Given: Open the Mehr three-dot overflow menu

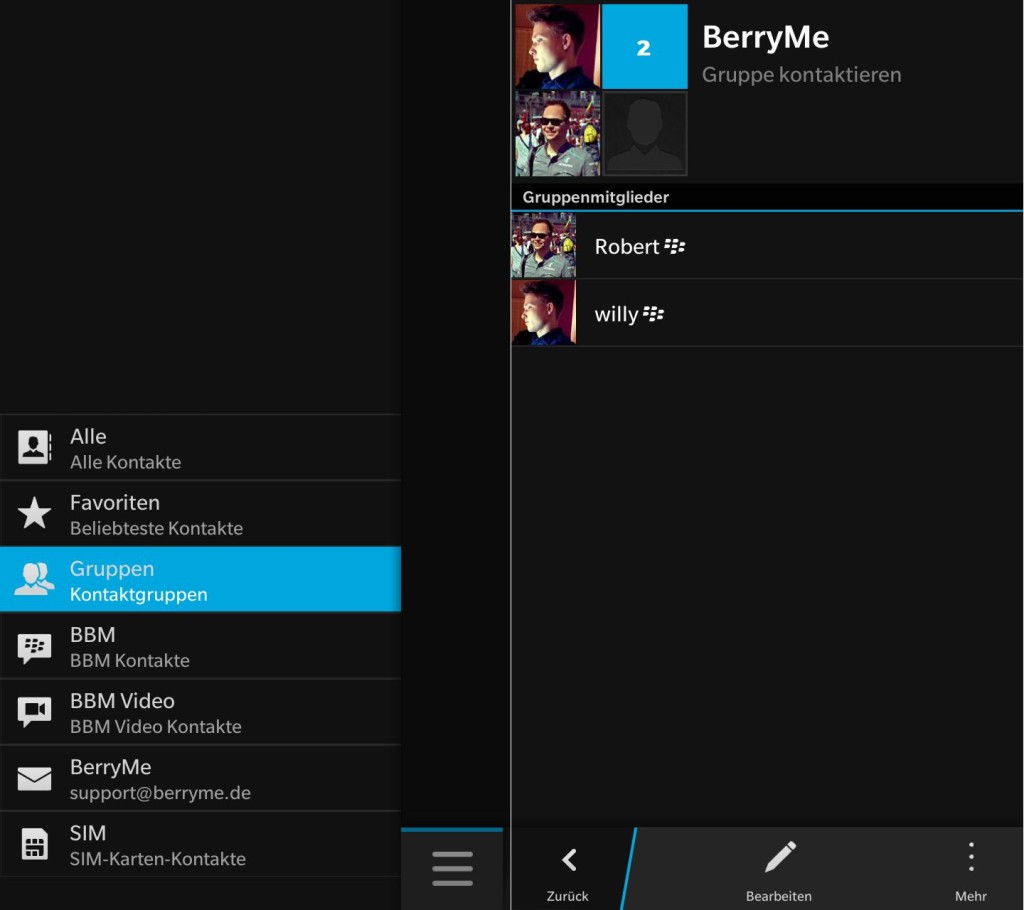Looking at the screenshot, I should (x=971, y=857).
